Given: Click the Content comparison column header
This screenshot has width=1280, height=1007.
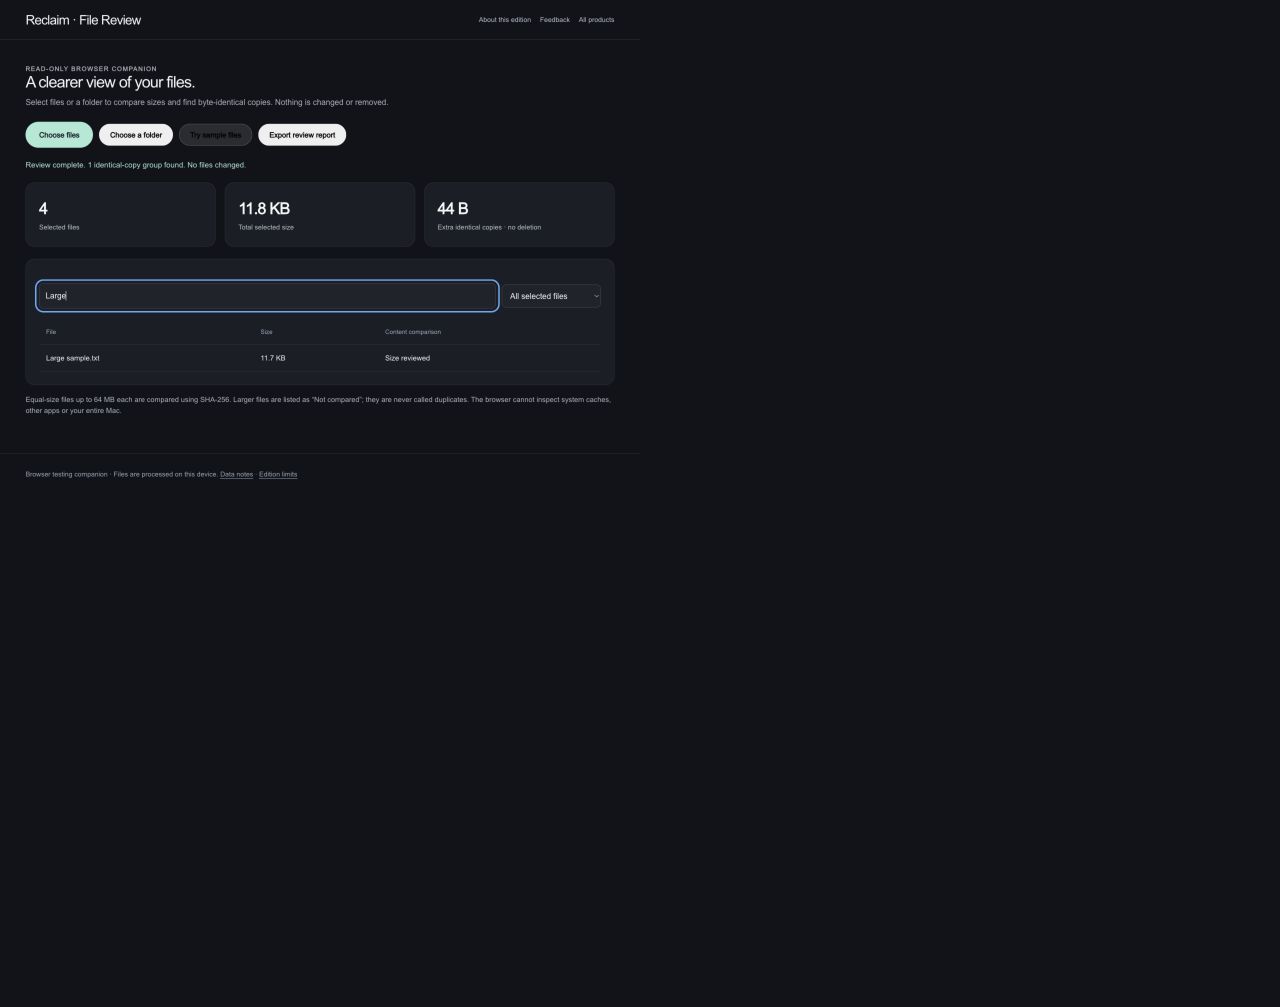Looking at the screenshot, I should pos(413,332).
